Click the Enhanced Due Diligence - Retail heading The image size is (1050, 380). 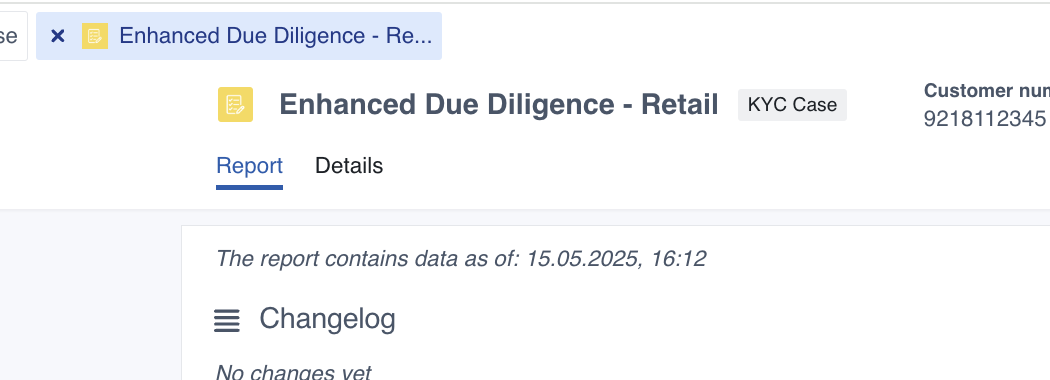(498, 105)
